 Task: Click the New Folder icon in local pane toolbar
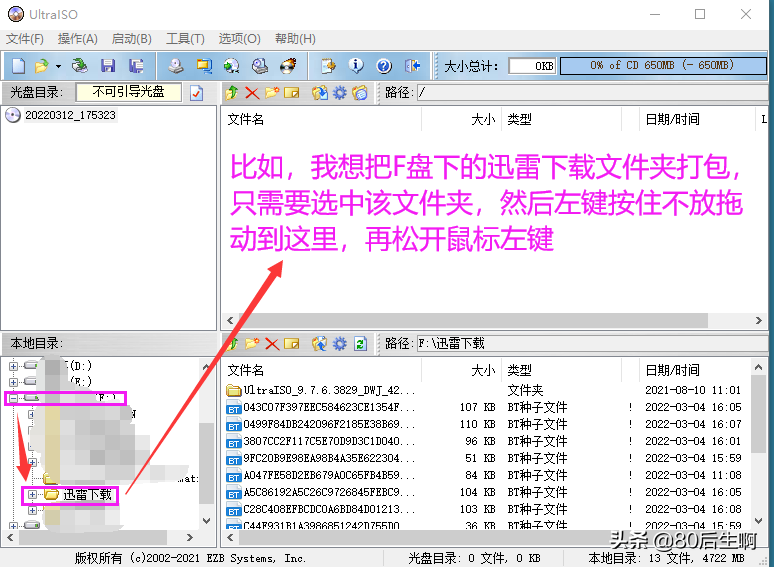click(252, 343)
